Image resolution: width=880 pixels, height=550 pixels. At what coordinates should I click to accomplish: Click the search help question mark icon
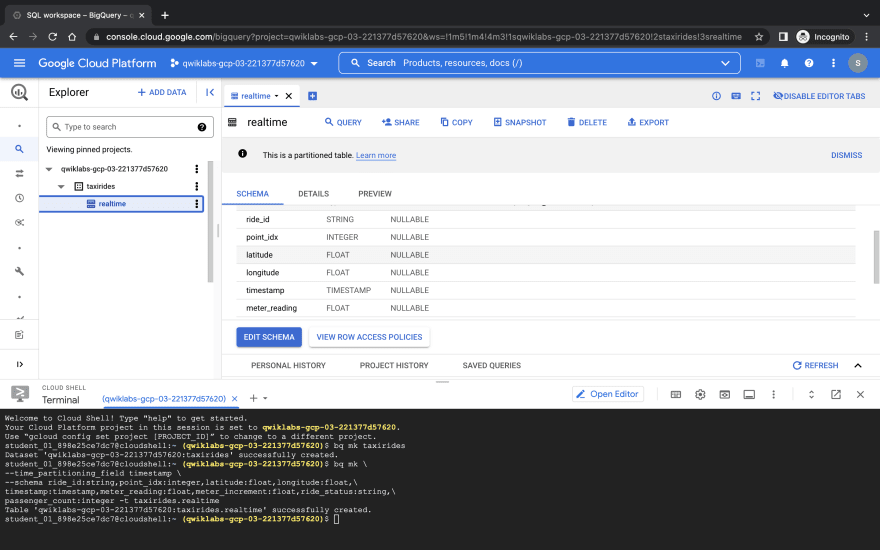coord(202,127)
